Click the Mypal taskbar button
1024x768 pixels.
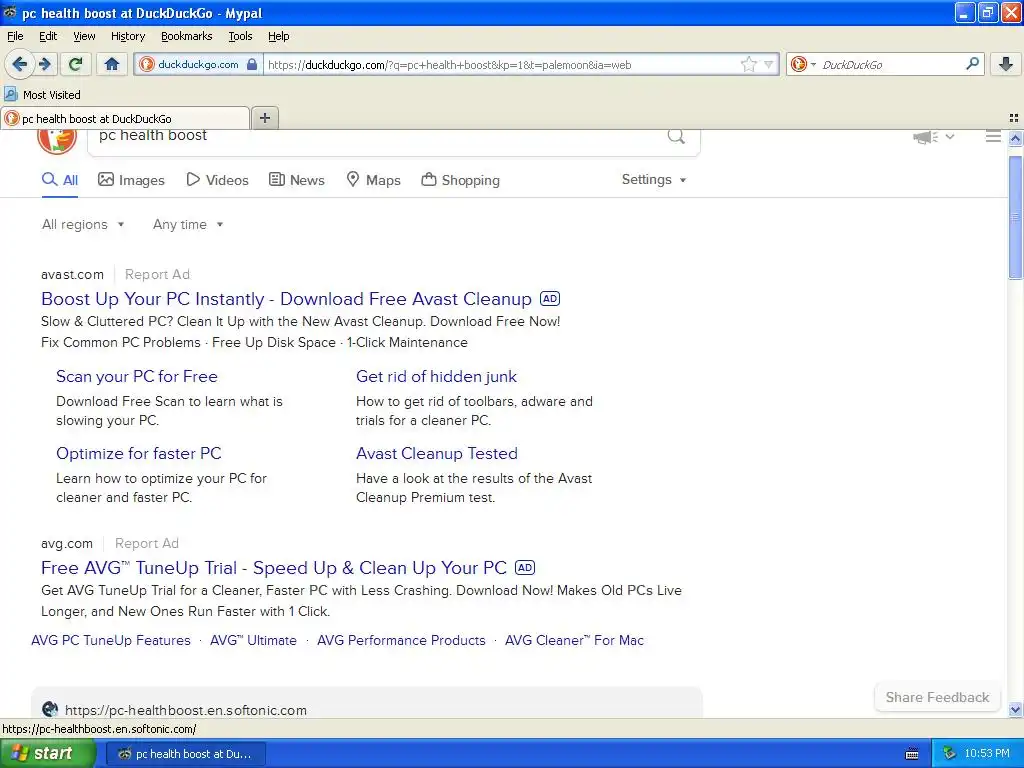(x=185, y=754)
